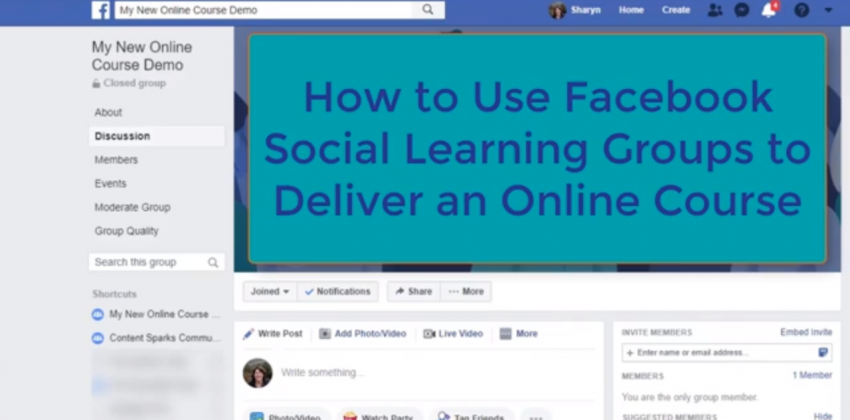
Task: Open the Members tab in sidebar
Action: click(116, 160)
